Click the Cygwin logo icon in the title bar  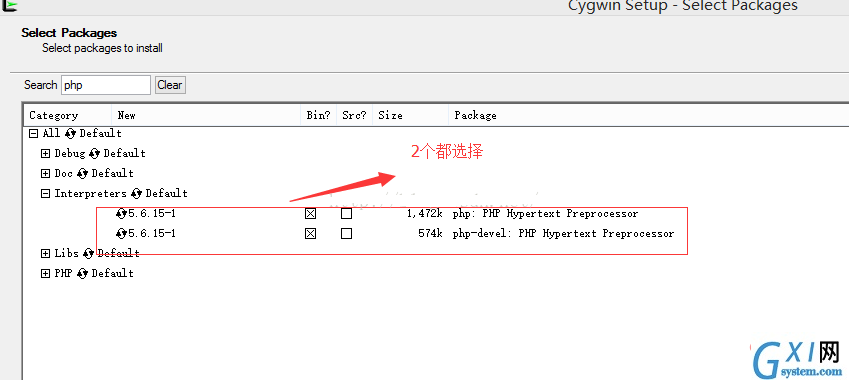pos(9,5)
